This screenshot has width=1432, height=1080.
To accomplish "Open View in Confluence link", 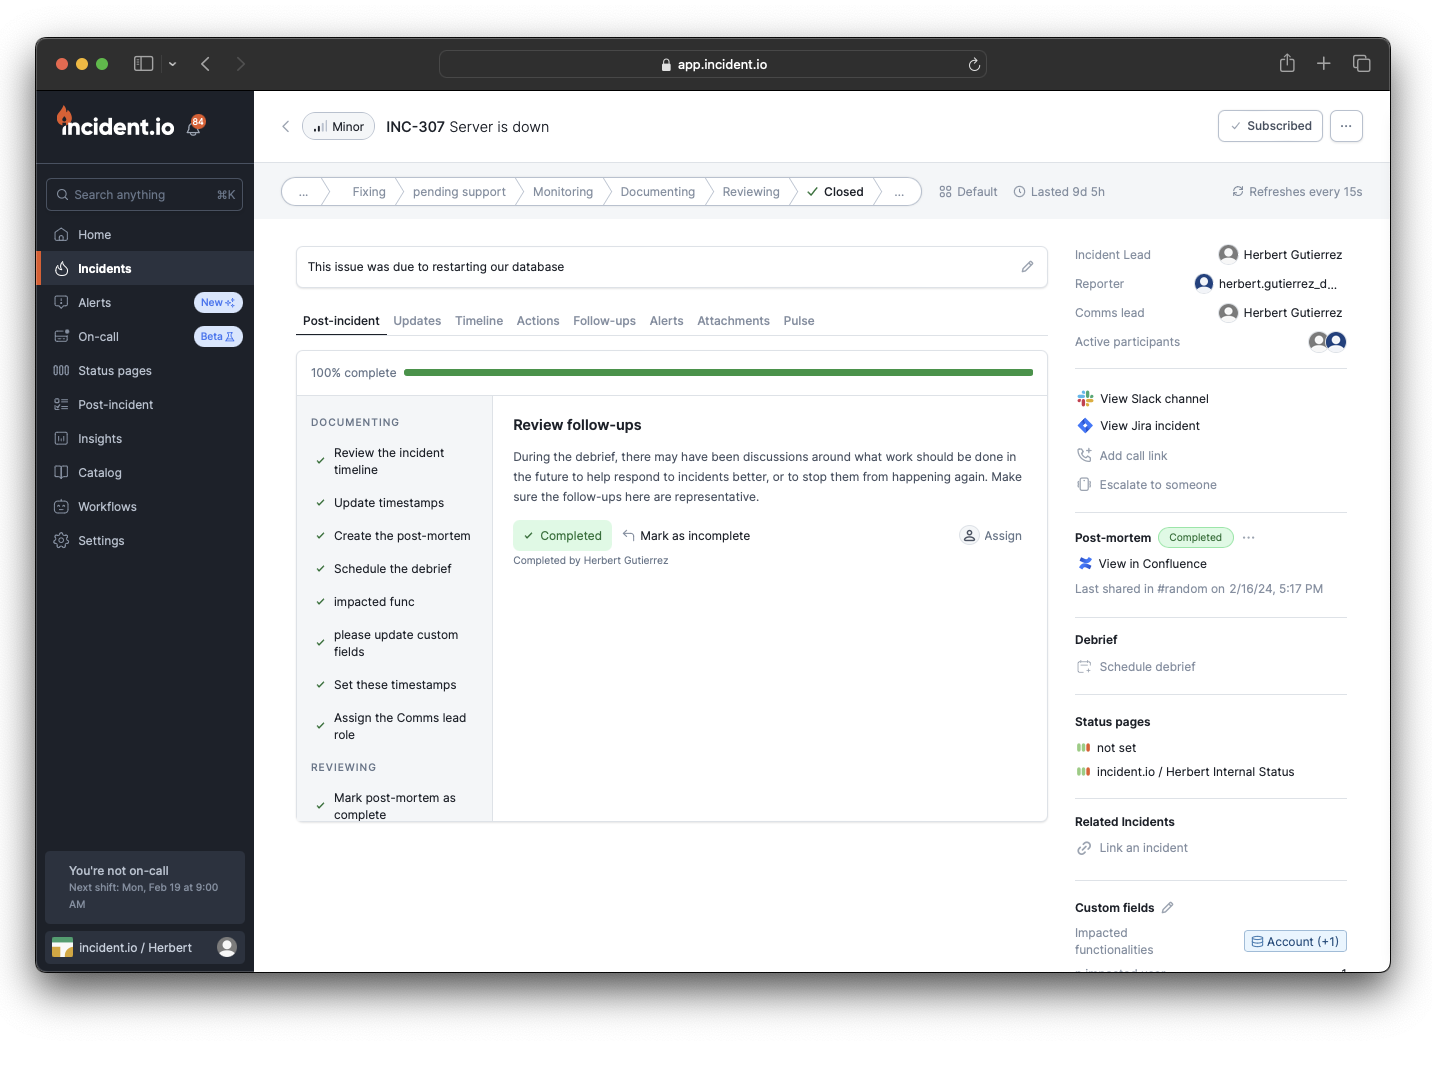I will tap(1142, 564).
